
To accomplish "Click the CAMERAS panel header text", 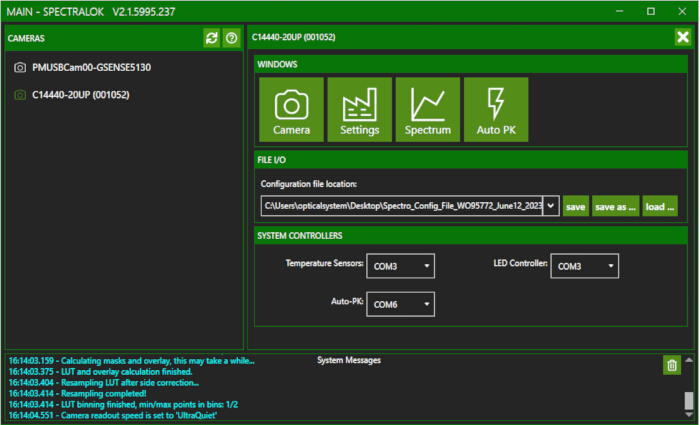I will (26, 38).
